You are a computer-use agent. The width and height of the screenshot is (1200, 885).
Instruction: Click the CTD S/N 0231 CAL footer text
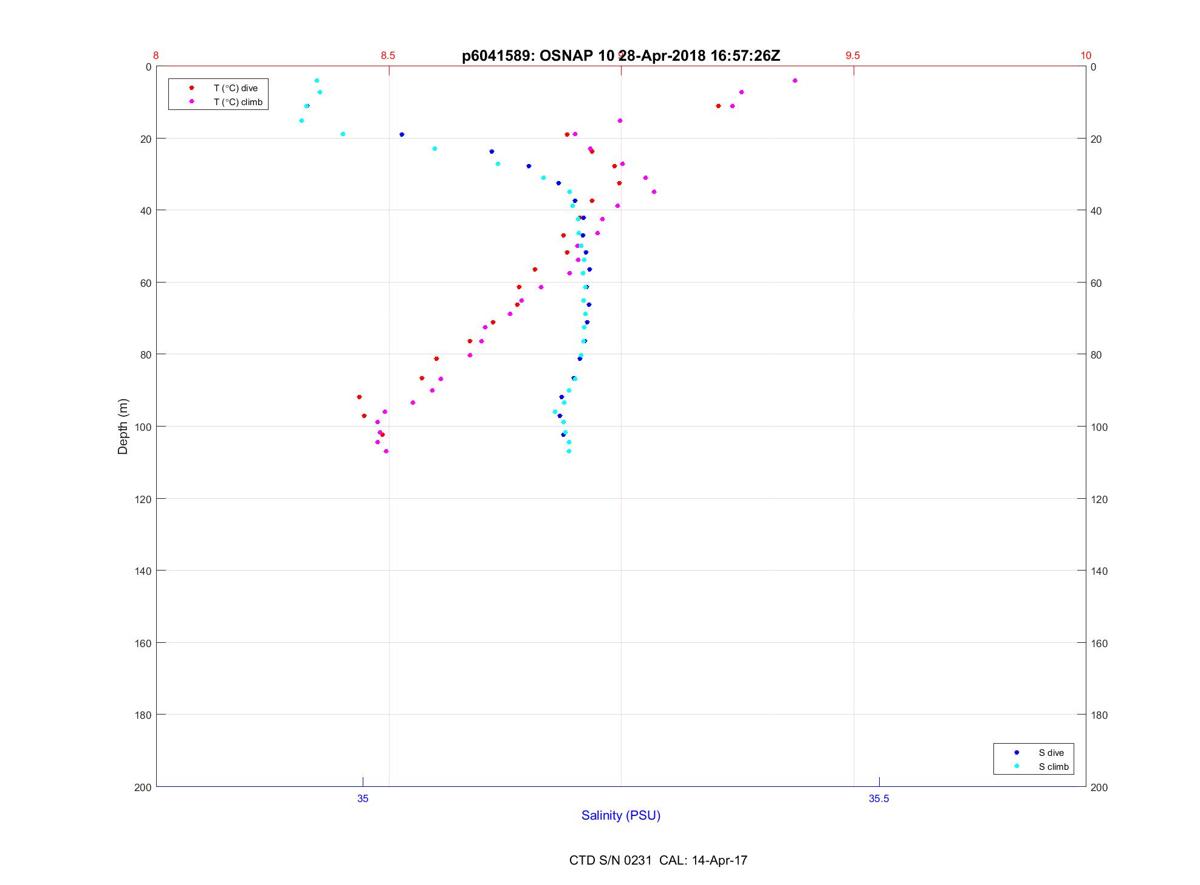click(x=658, y=860)
